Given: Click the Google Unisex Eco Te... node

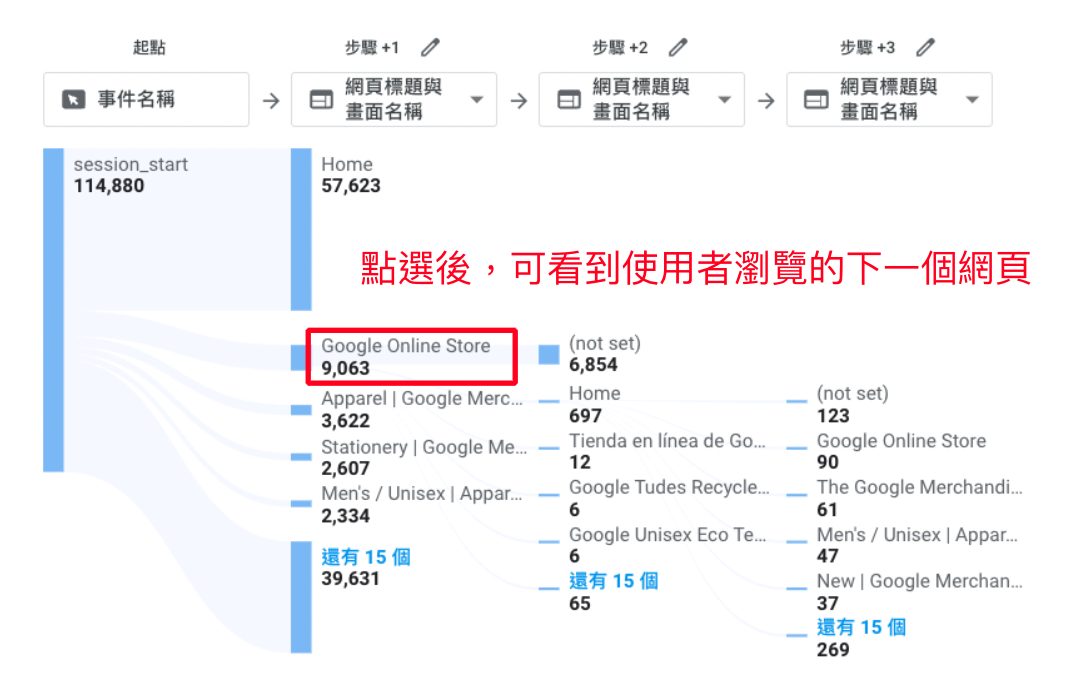Looking at the screenshot, I should [668, 545].
